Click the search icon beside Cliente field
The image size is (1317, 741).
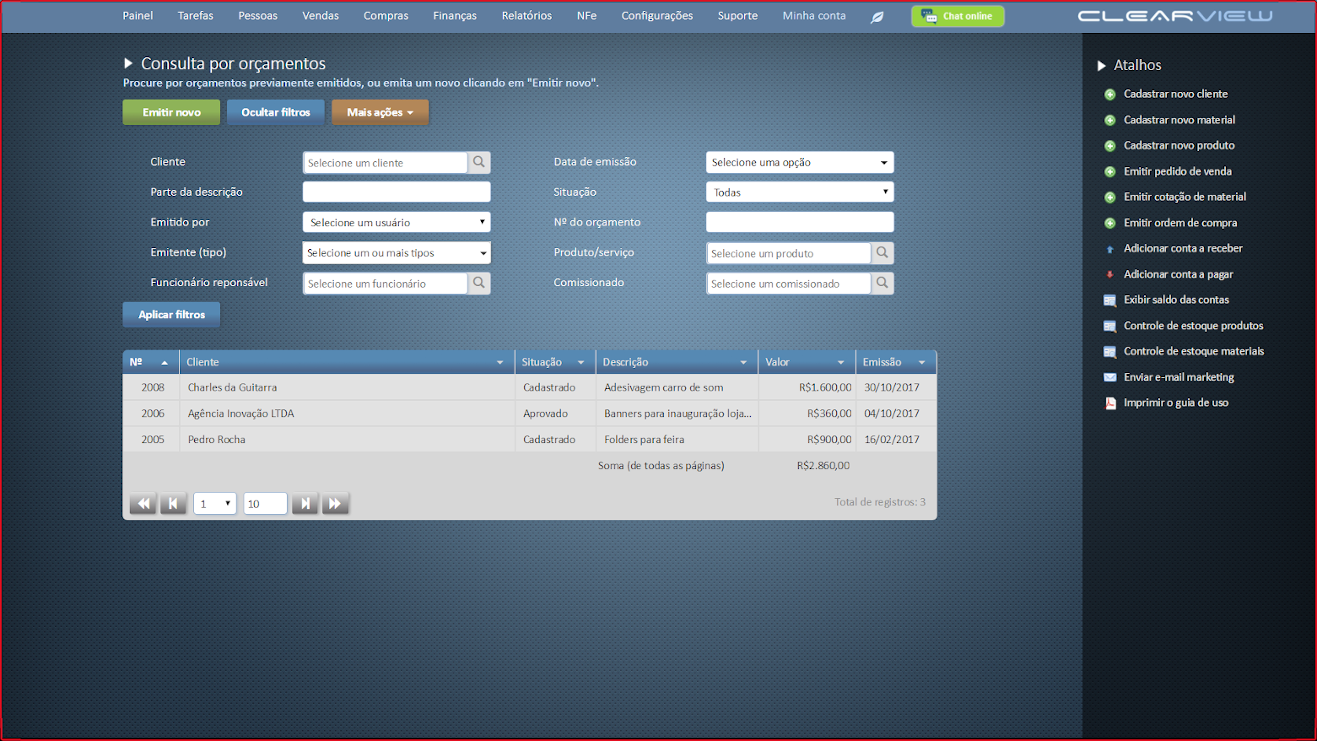(x=480, y=163)
